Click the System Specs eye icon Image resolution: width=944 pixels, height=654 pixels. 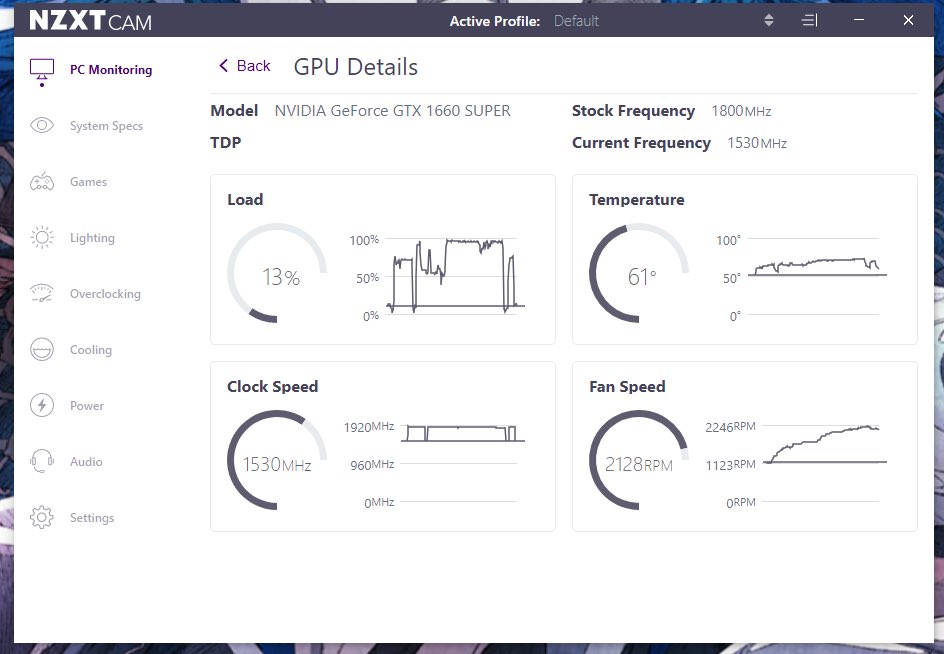pos(42,125)
